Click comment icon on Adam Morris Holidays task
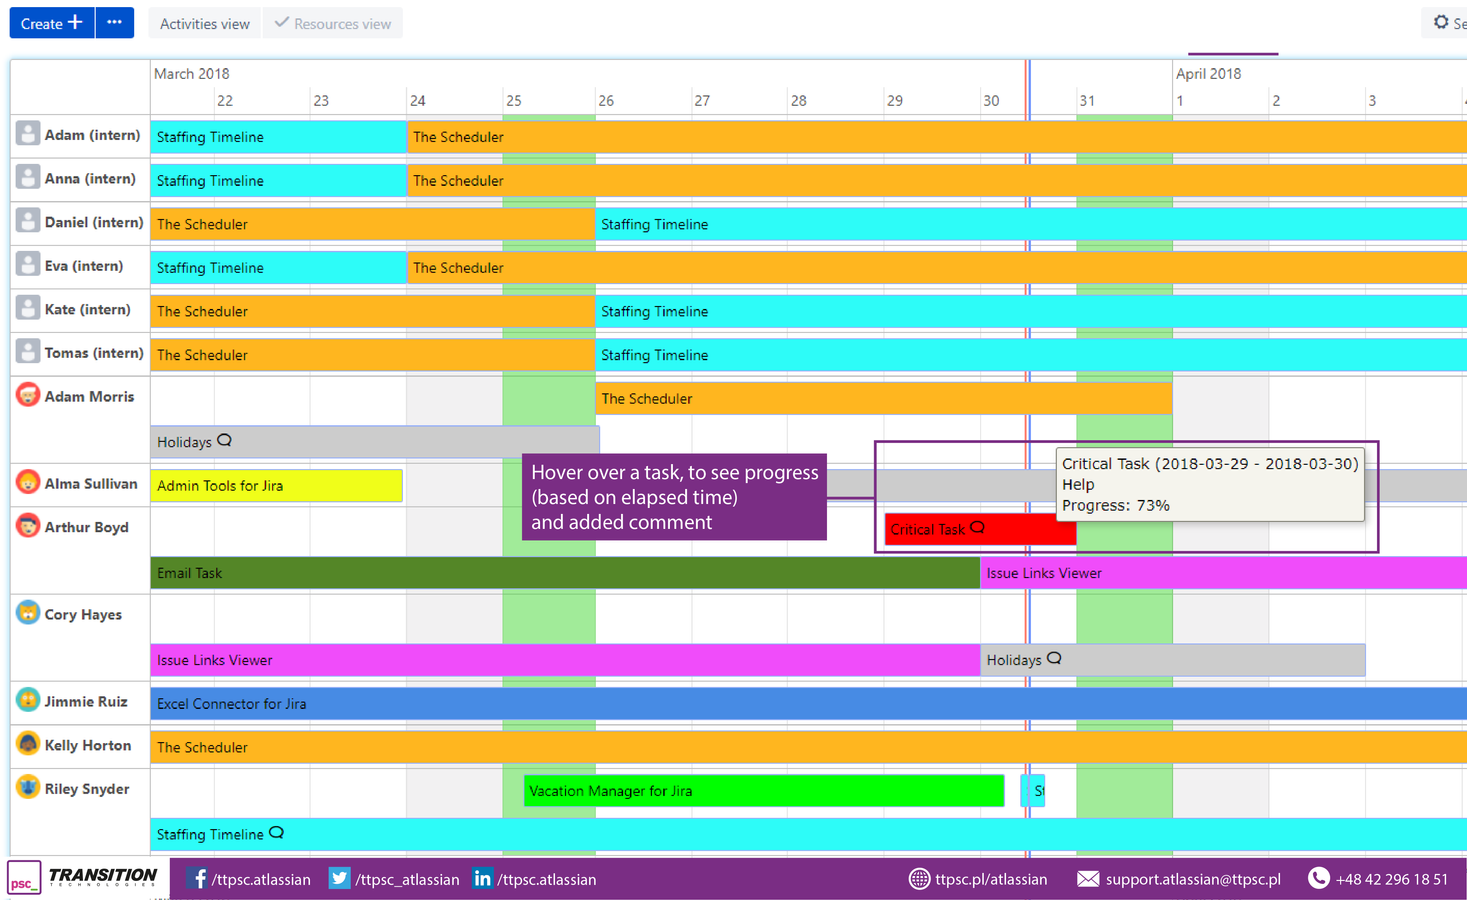 (225, 440)
